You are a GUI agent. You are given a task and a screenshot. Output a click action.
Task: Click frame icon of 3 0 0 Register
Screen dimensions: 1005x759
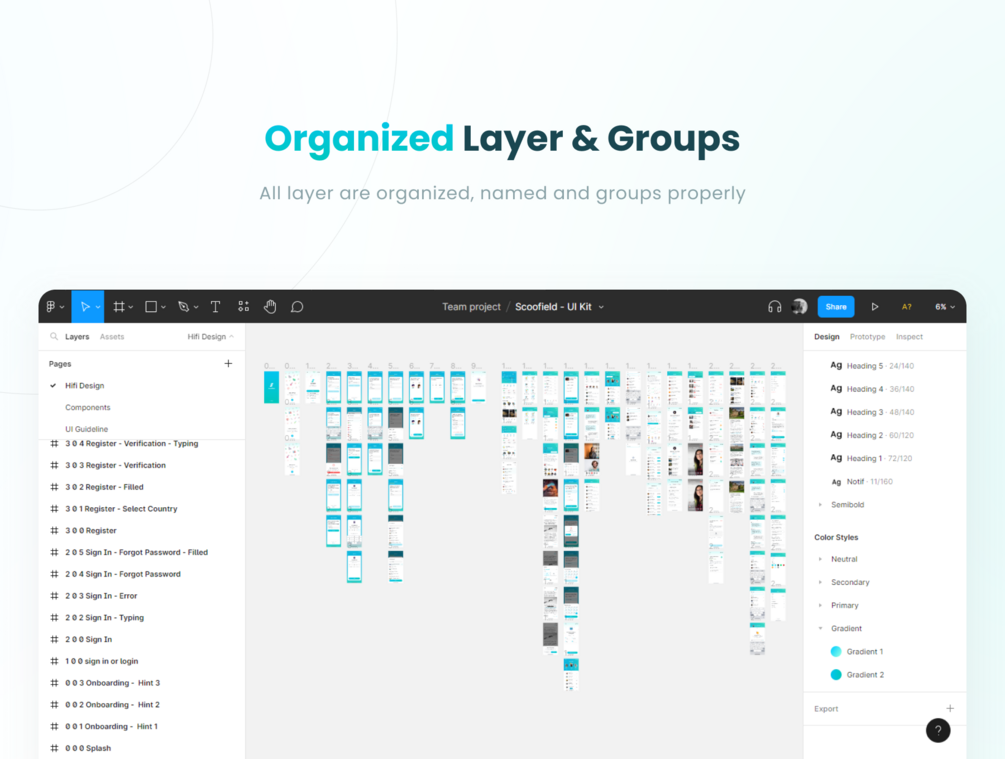[54, 530]
